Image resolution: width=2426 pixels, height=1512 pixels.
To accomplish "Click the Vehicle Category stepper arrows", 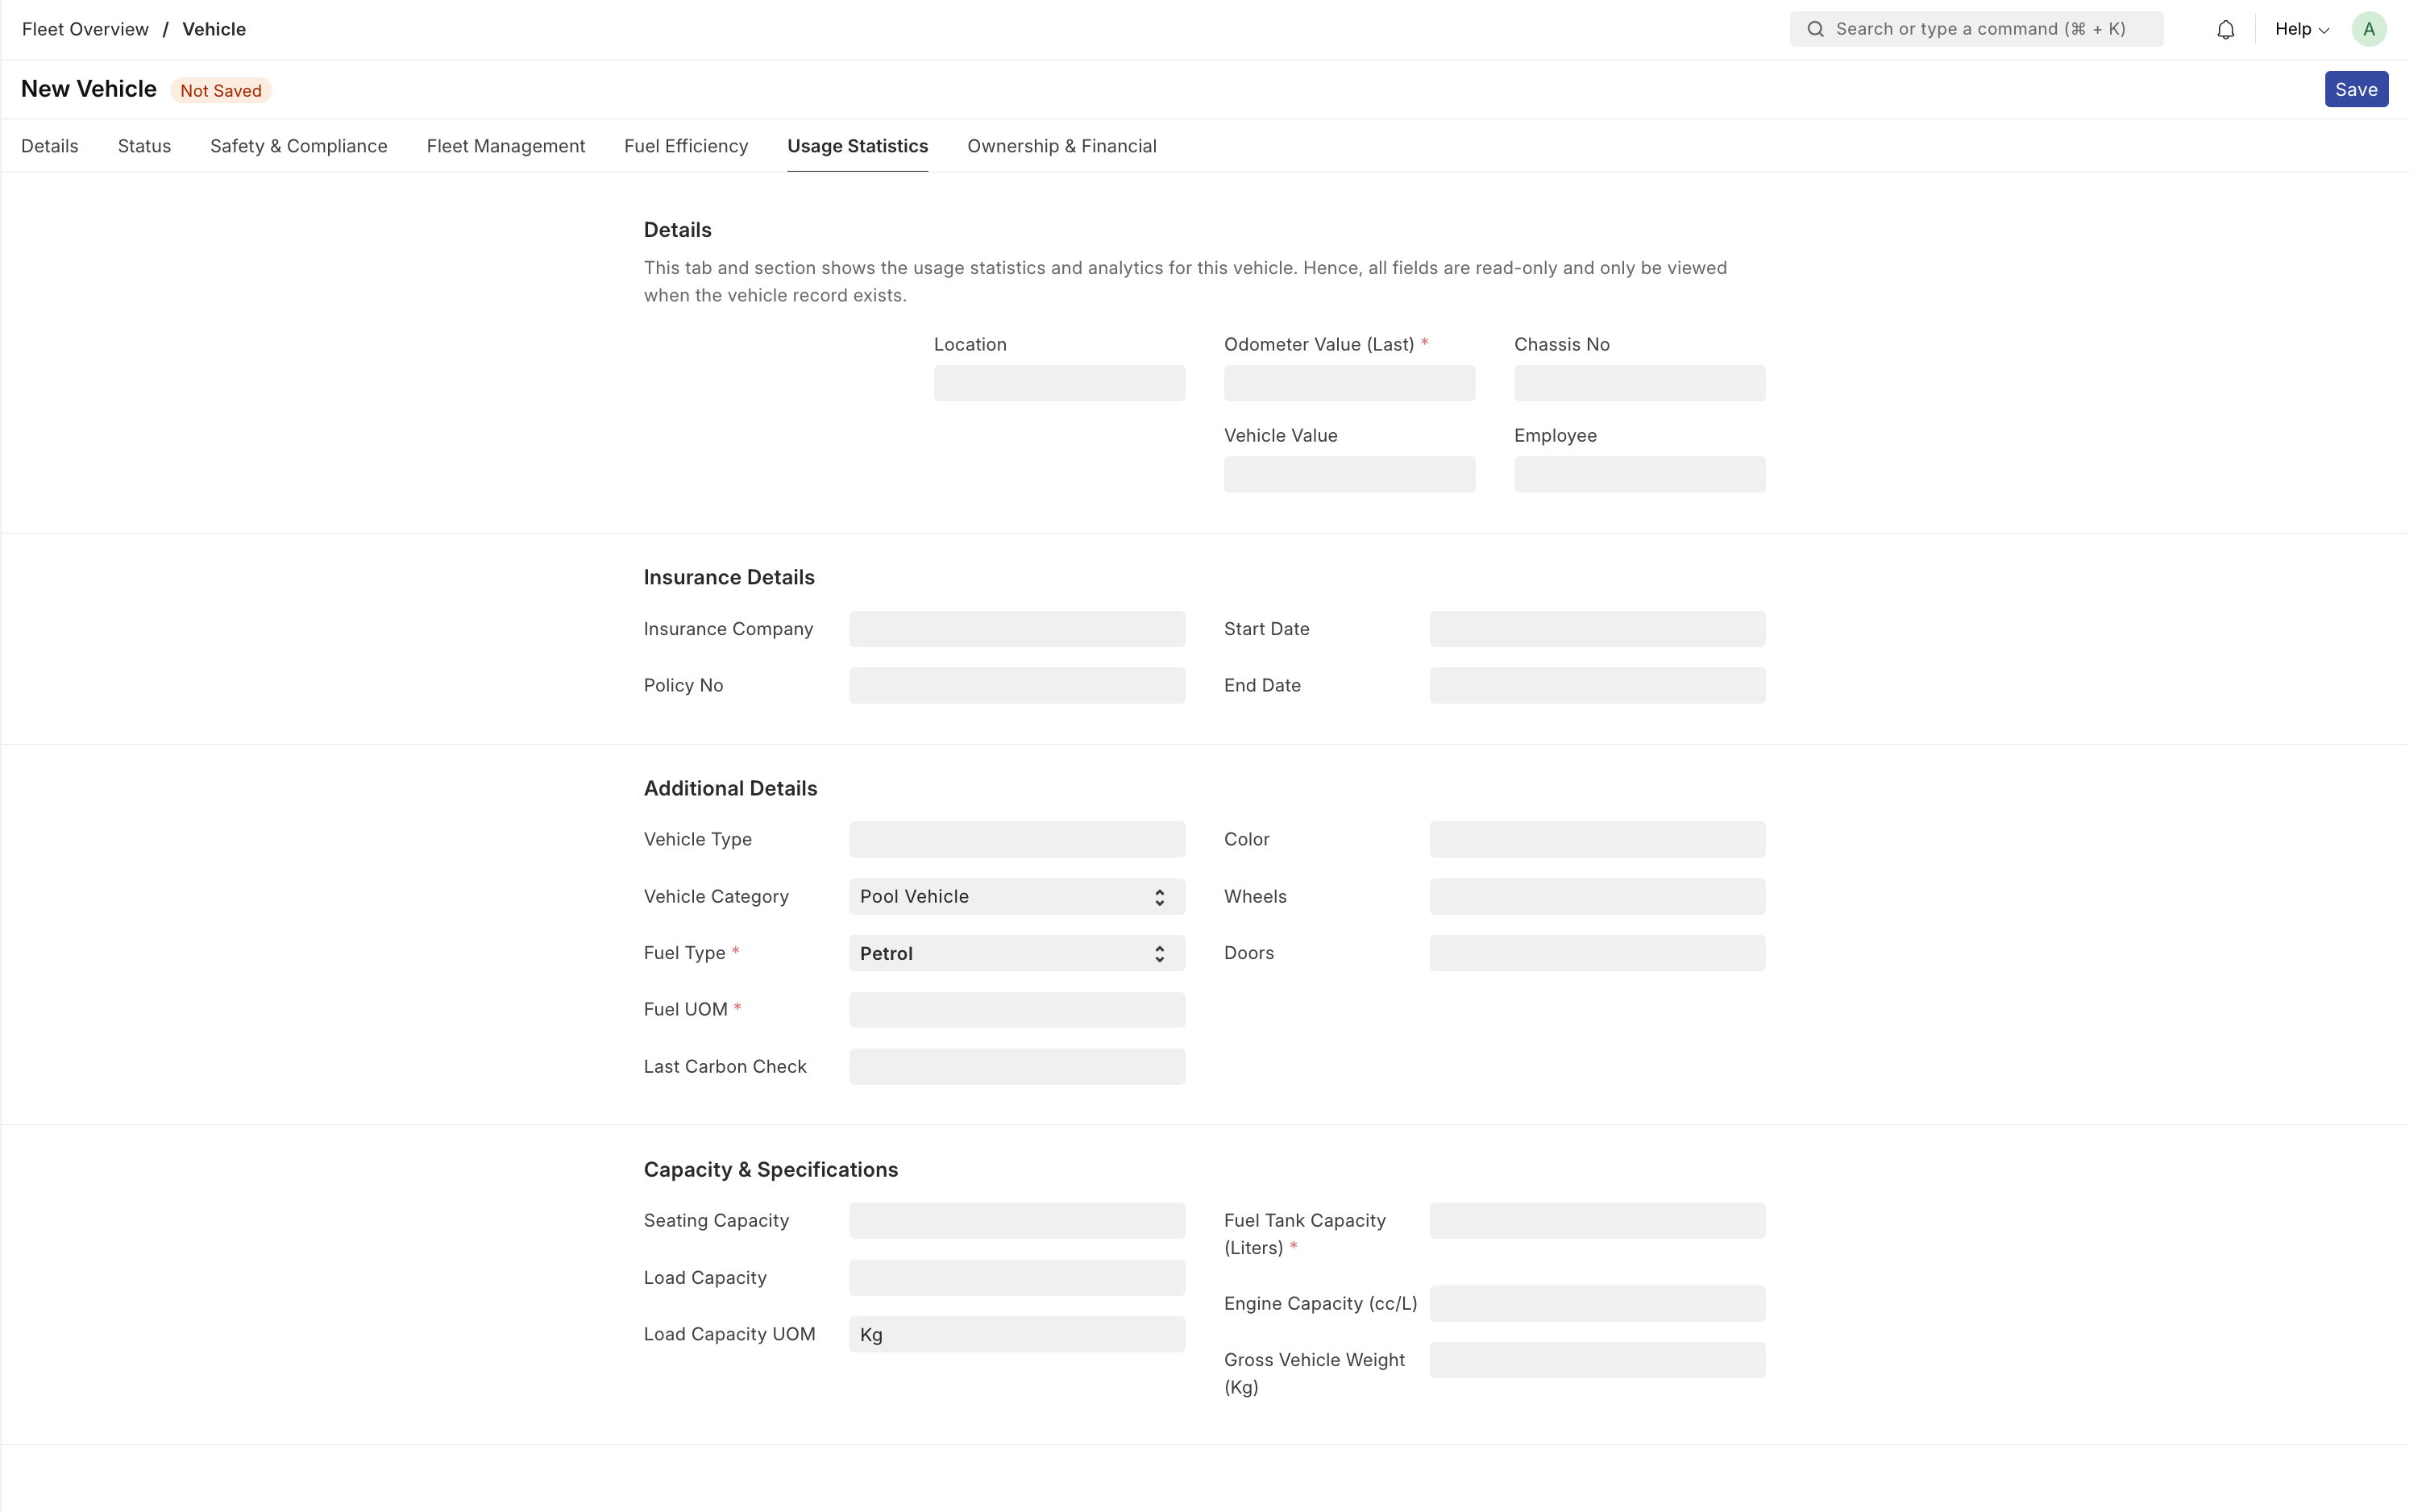I will coord(1158,897).
